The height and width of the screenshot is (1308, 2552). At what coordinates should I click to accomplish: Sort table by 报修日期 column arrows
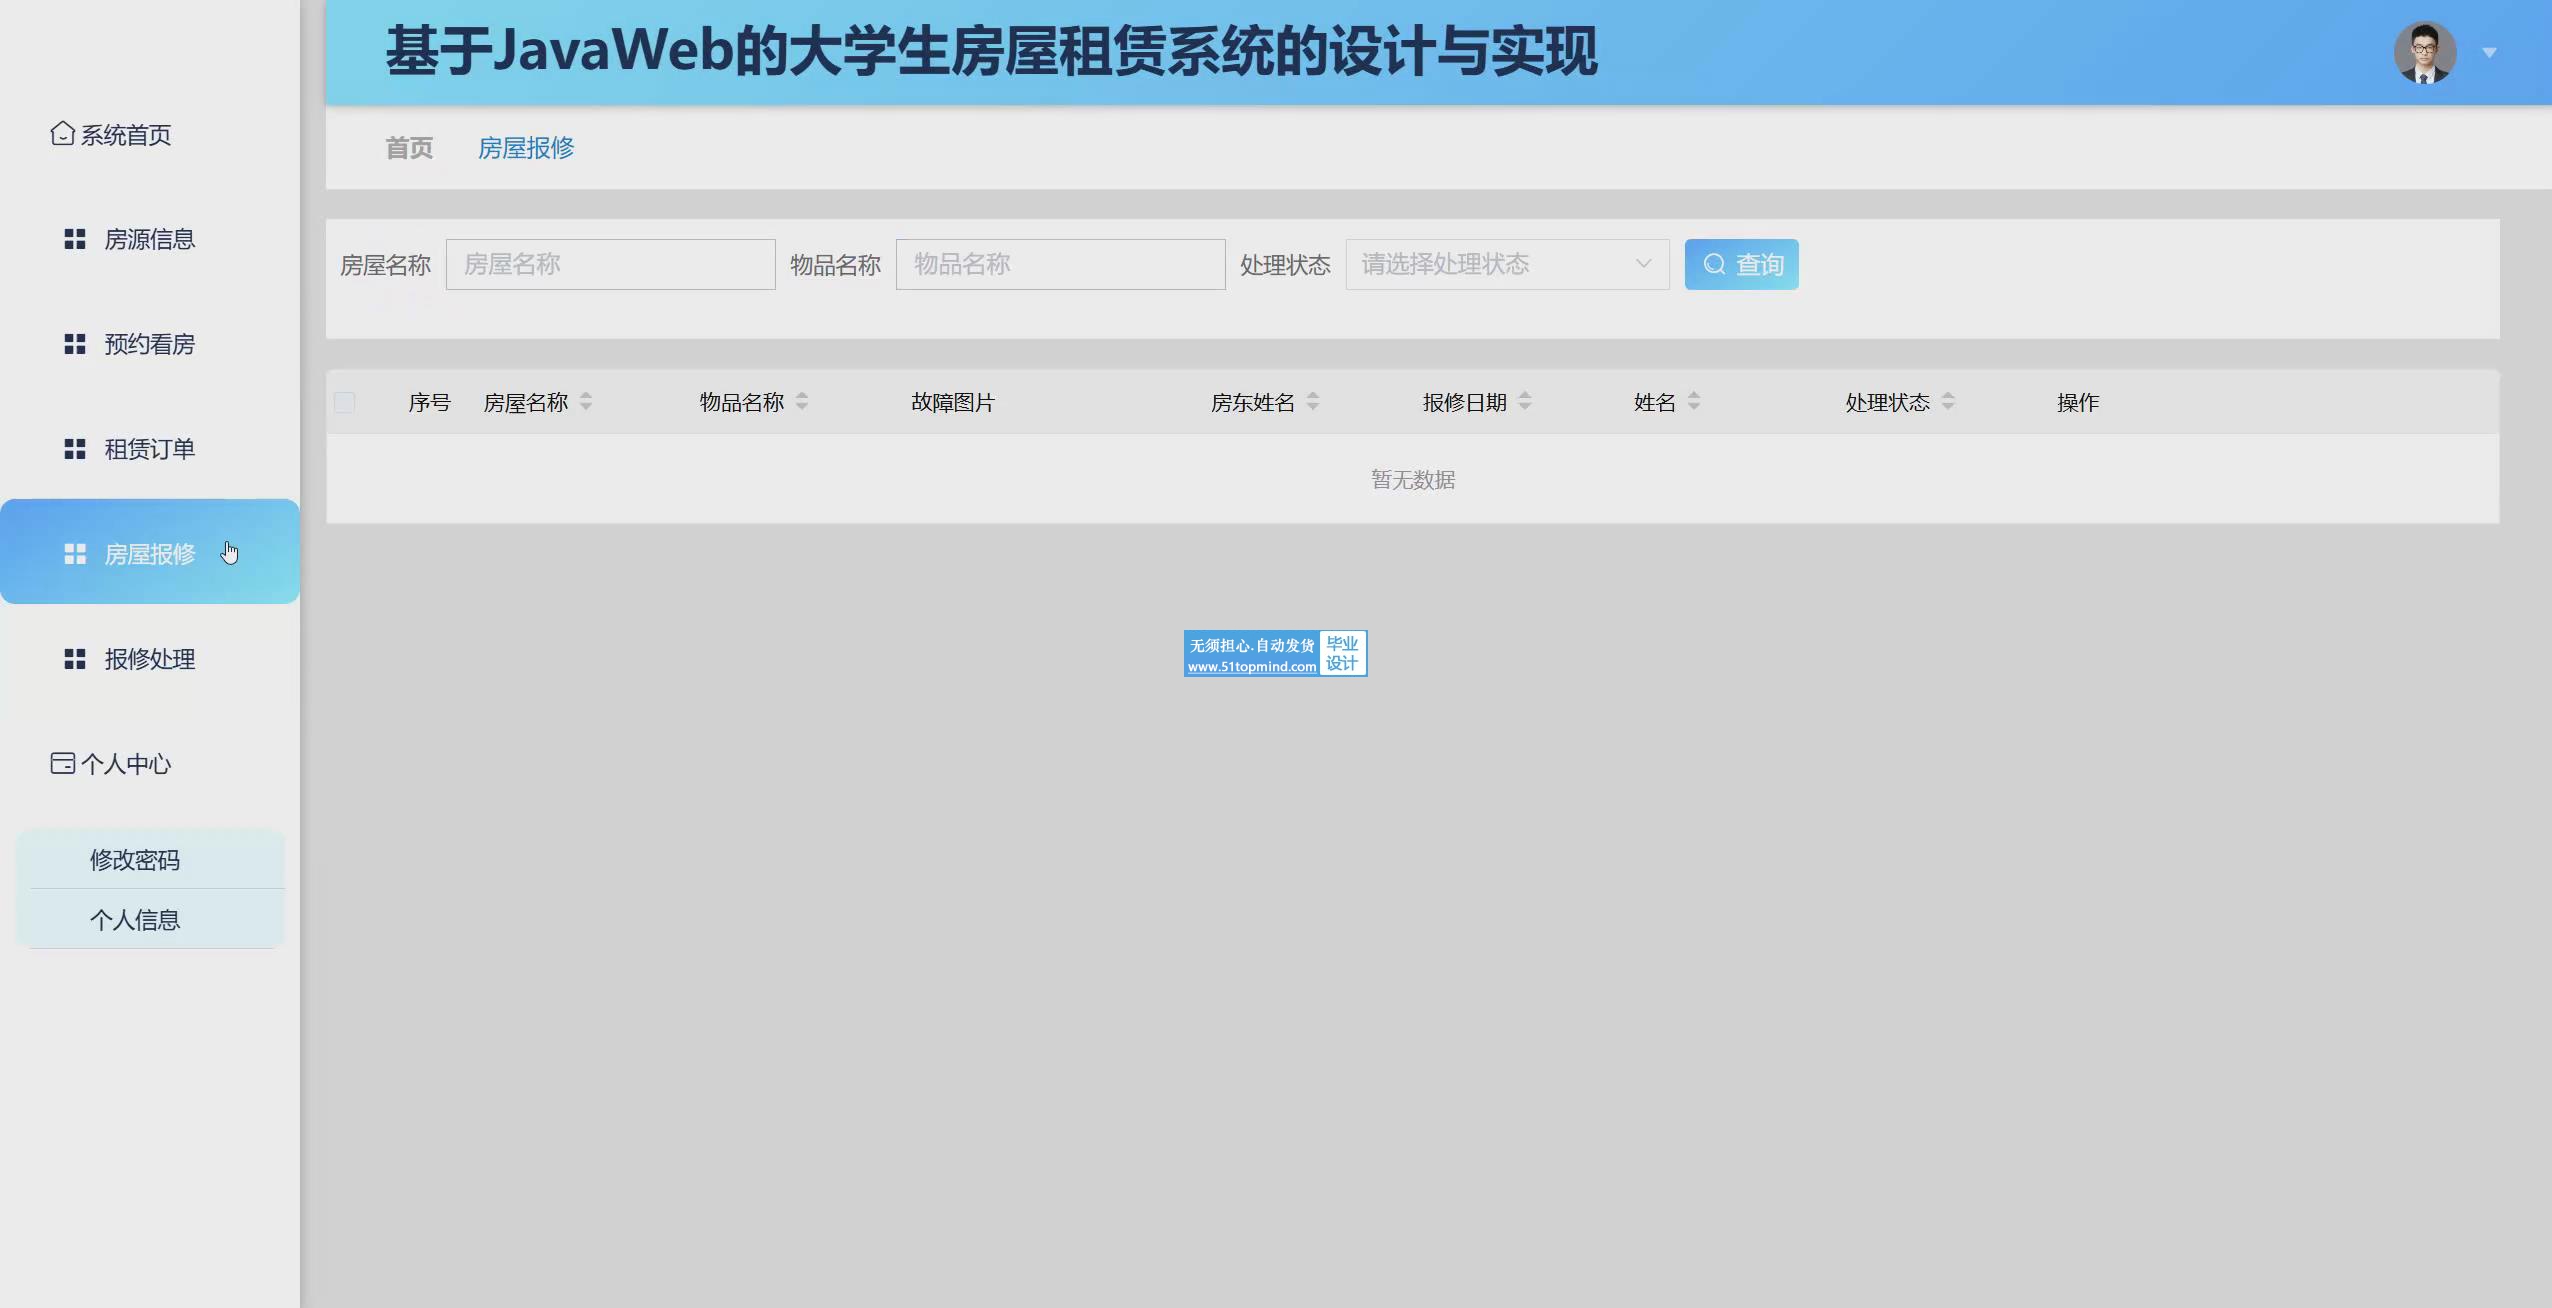coord(1525,402)
